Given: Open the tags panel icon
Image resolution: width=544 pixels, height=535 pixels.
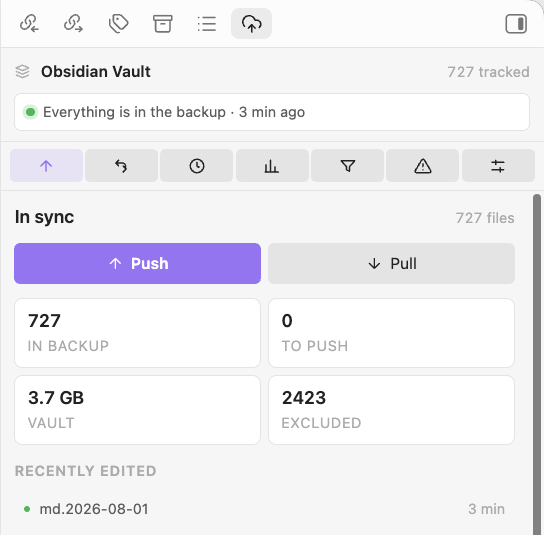Looking at the screenshot, I should coord(119,24).
